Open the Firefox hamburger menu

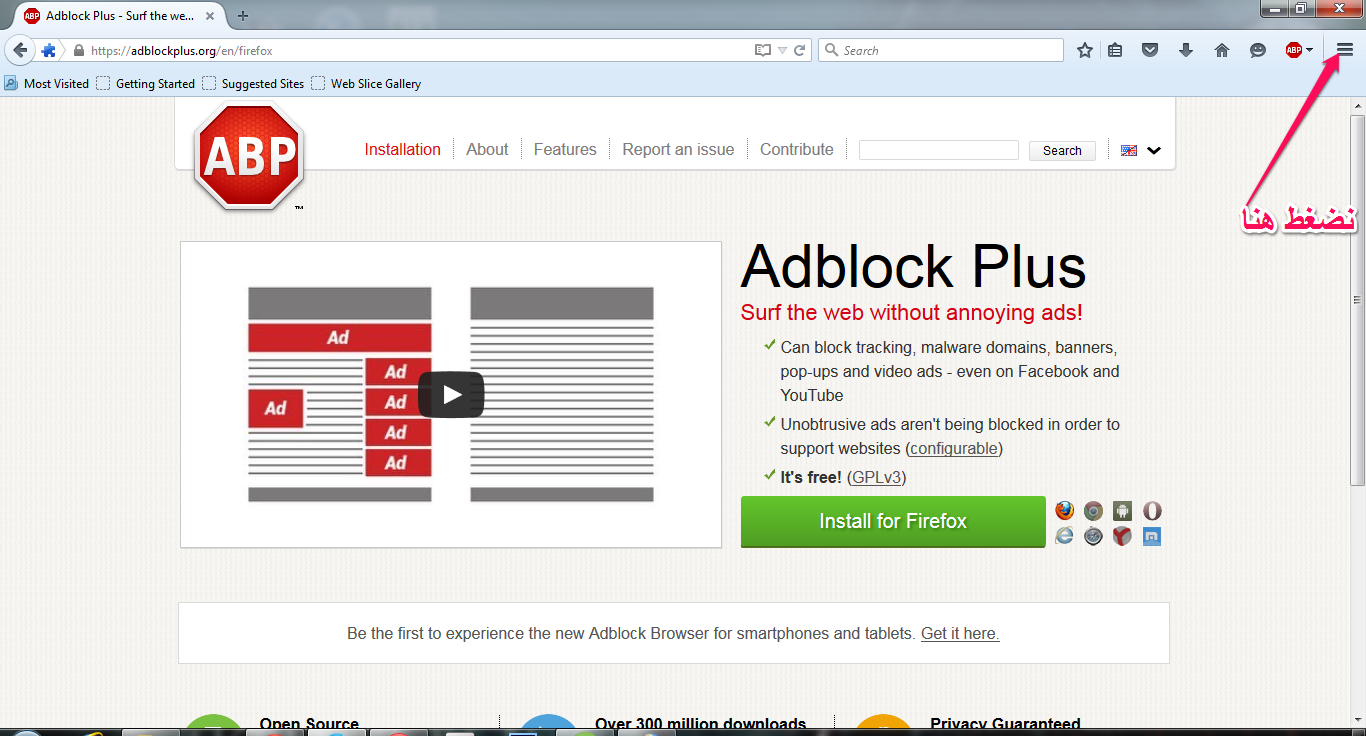click(x=1345, y=50)
